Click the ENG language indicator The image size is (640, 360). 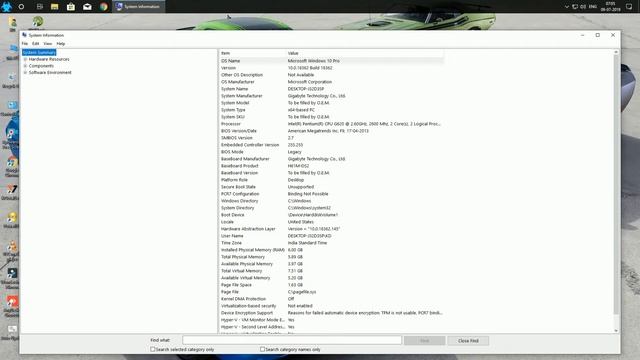(x=593, y=7)
